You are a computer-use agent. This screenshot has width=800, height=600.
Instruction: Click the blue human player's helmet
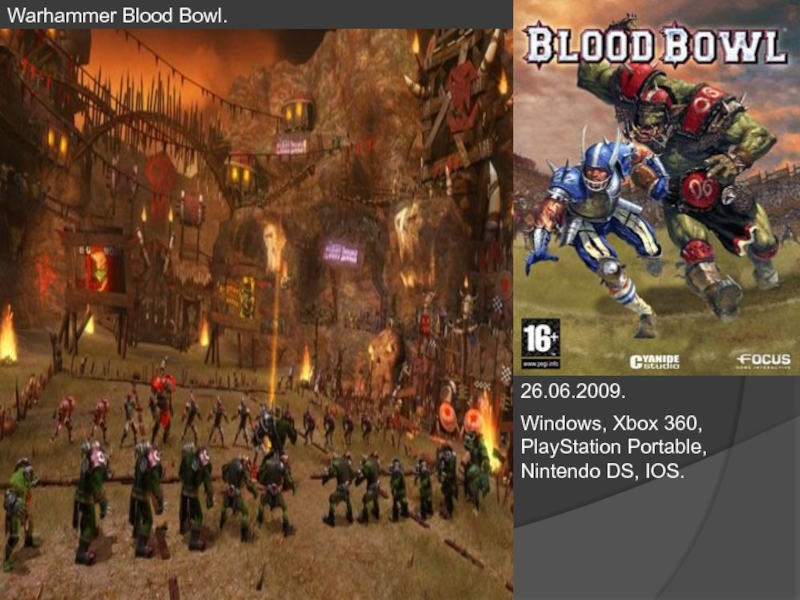[601, 168]
